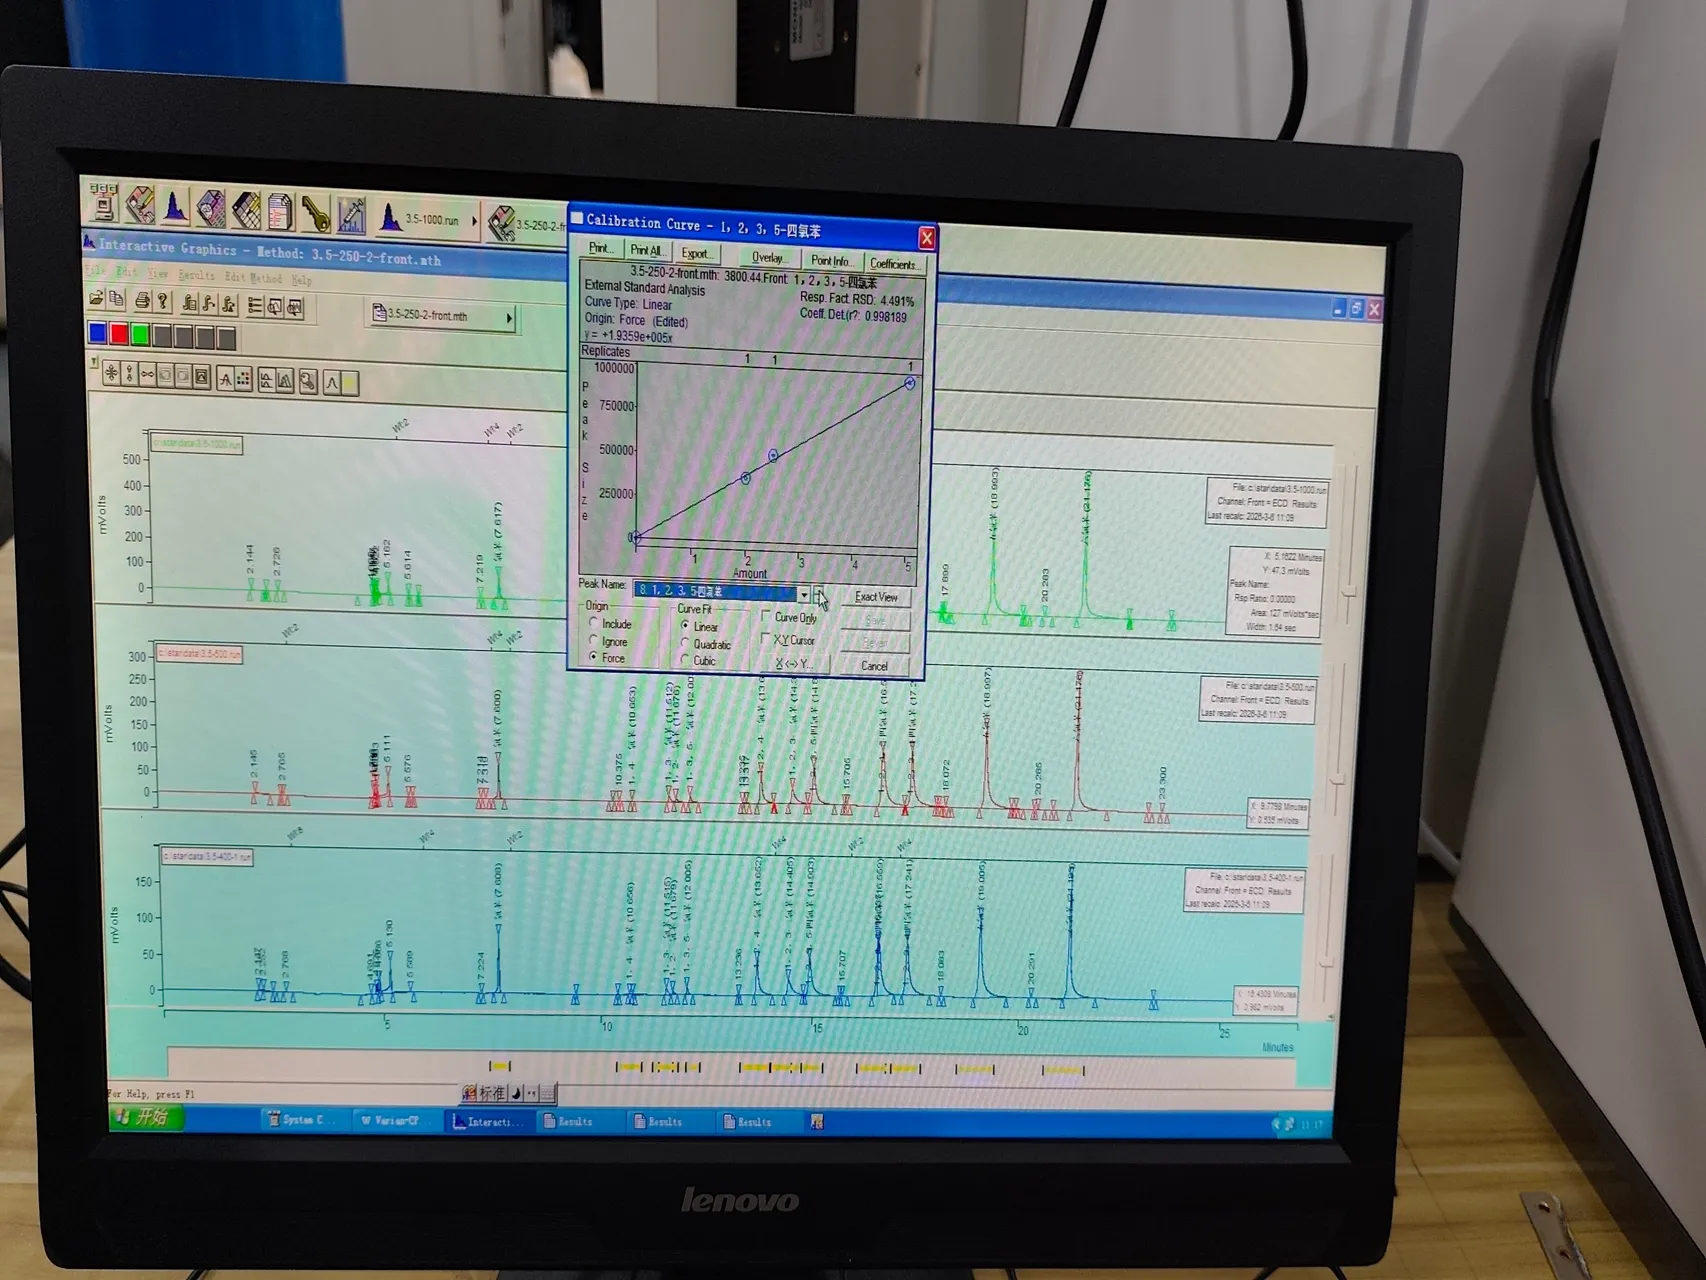Viewport: 1706px width, 1280px height.
Task: Select the Ignore origin option
Action: click(x=593, y=640)
